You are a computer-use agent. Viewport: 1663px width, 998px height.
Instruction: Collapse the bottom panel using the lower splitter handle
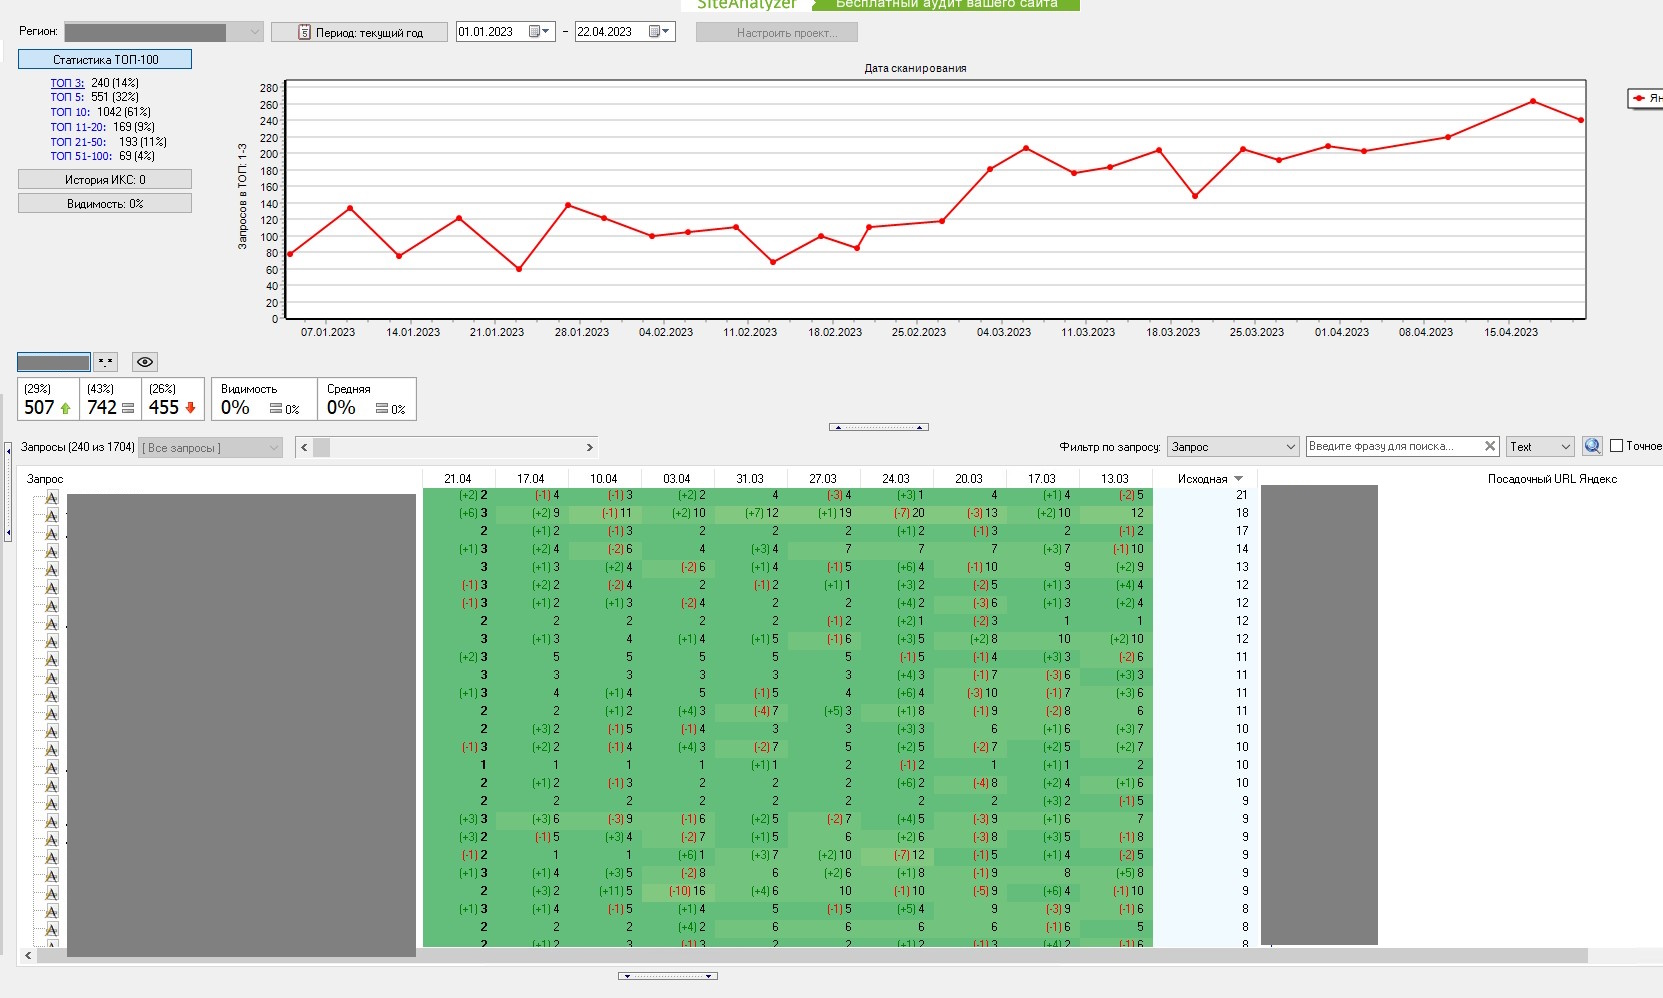tap(668, 976)
